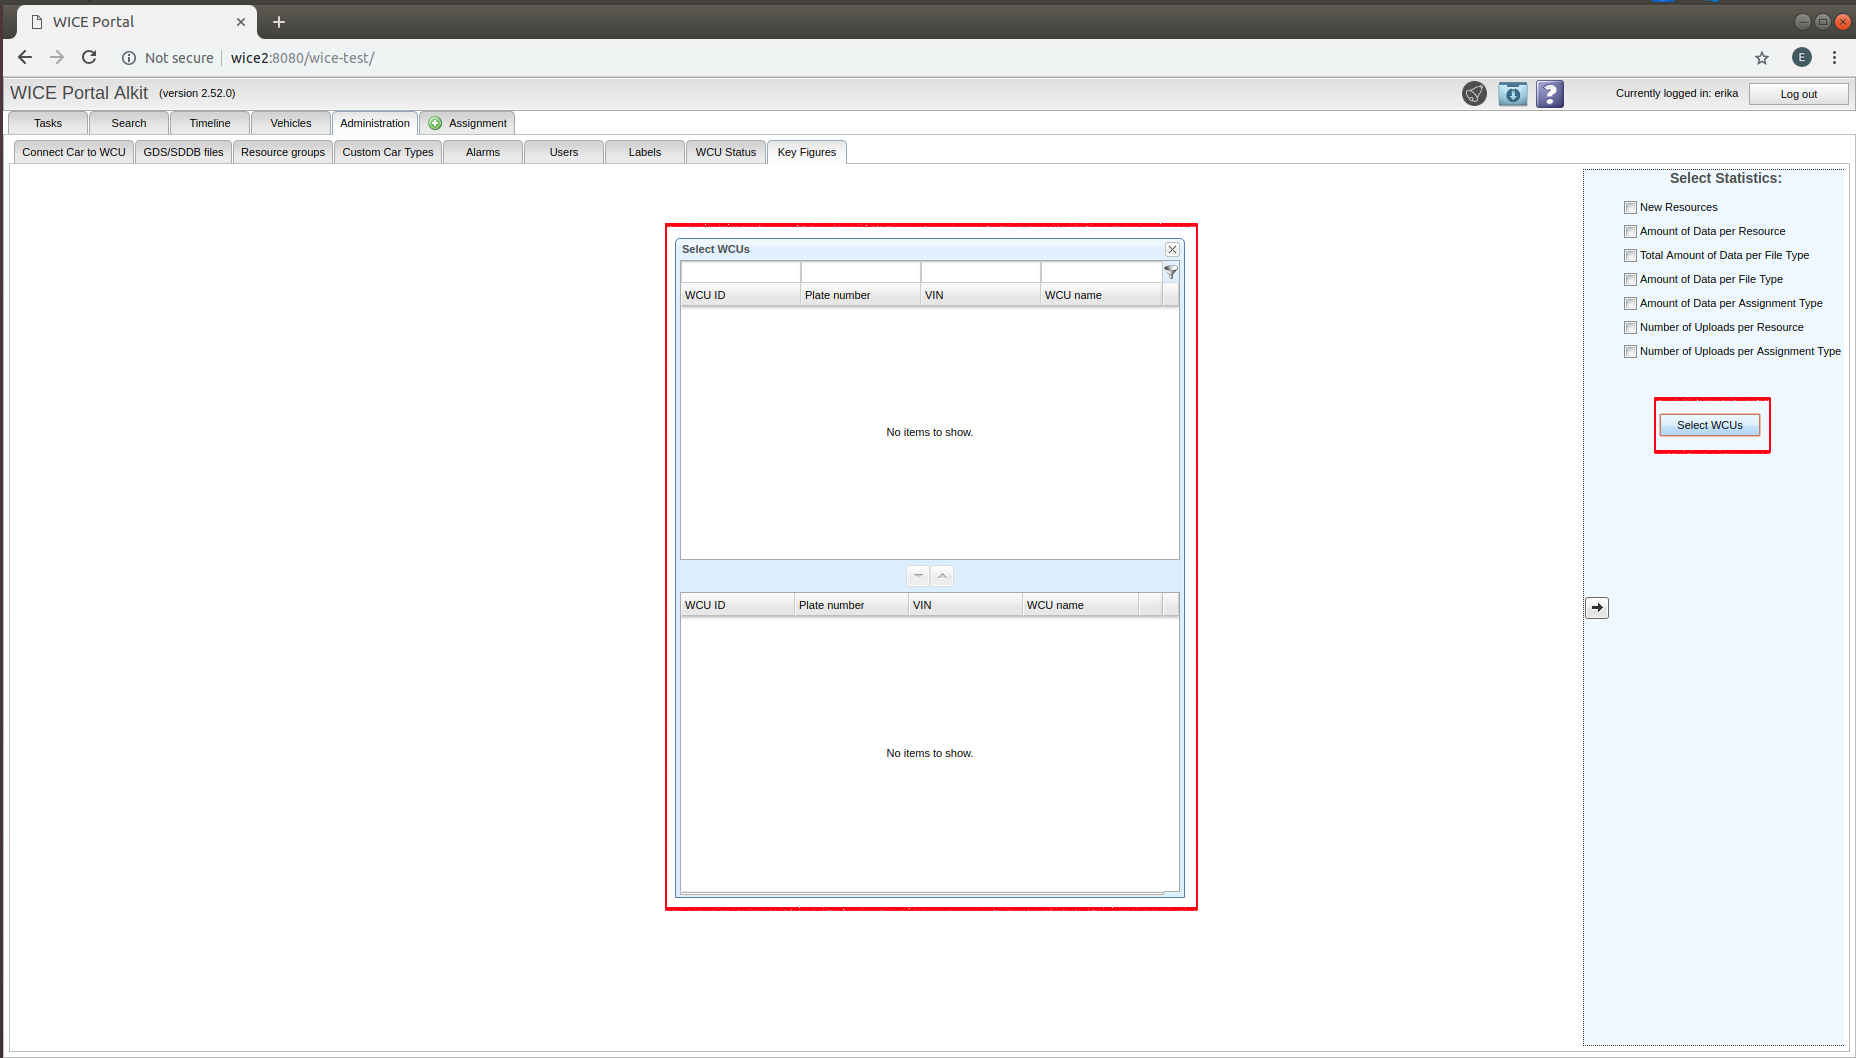Image resolution: width=1856 pixels, height=1058 pixels.
Task: Click the funnel filter icon in Select WCUs
Action: (1171, 272)
